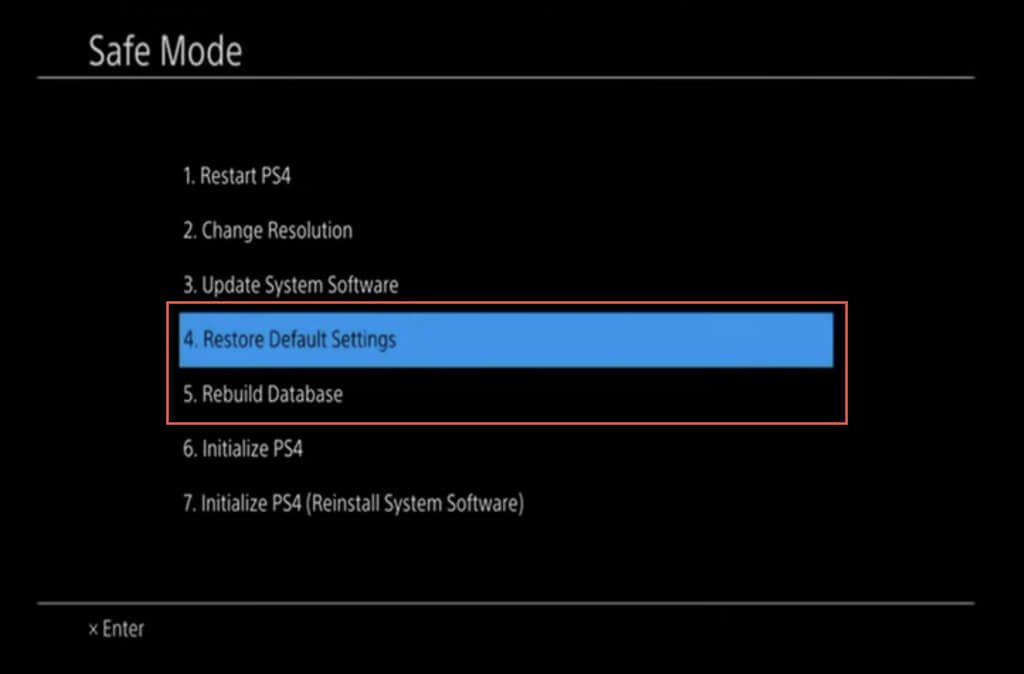
Task: Click the first Safe Mode option
Action: point(237,177)
